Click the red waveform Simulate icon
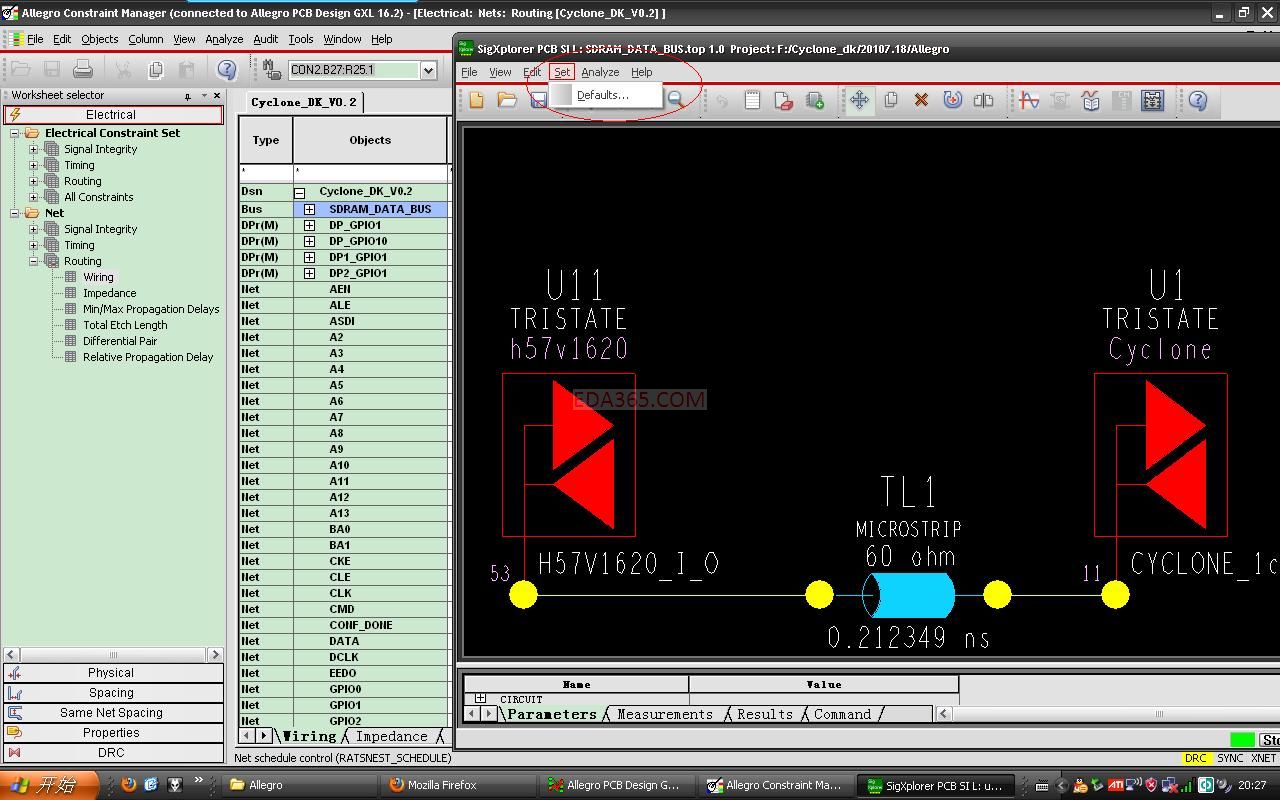Image resolution: width=1280 pixels, height=800 pixels. point(1028,100)
